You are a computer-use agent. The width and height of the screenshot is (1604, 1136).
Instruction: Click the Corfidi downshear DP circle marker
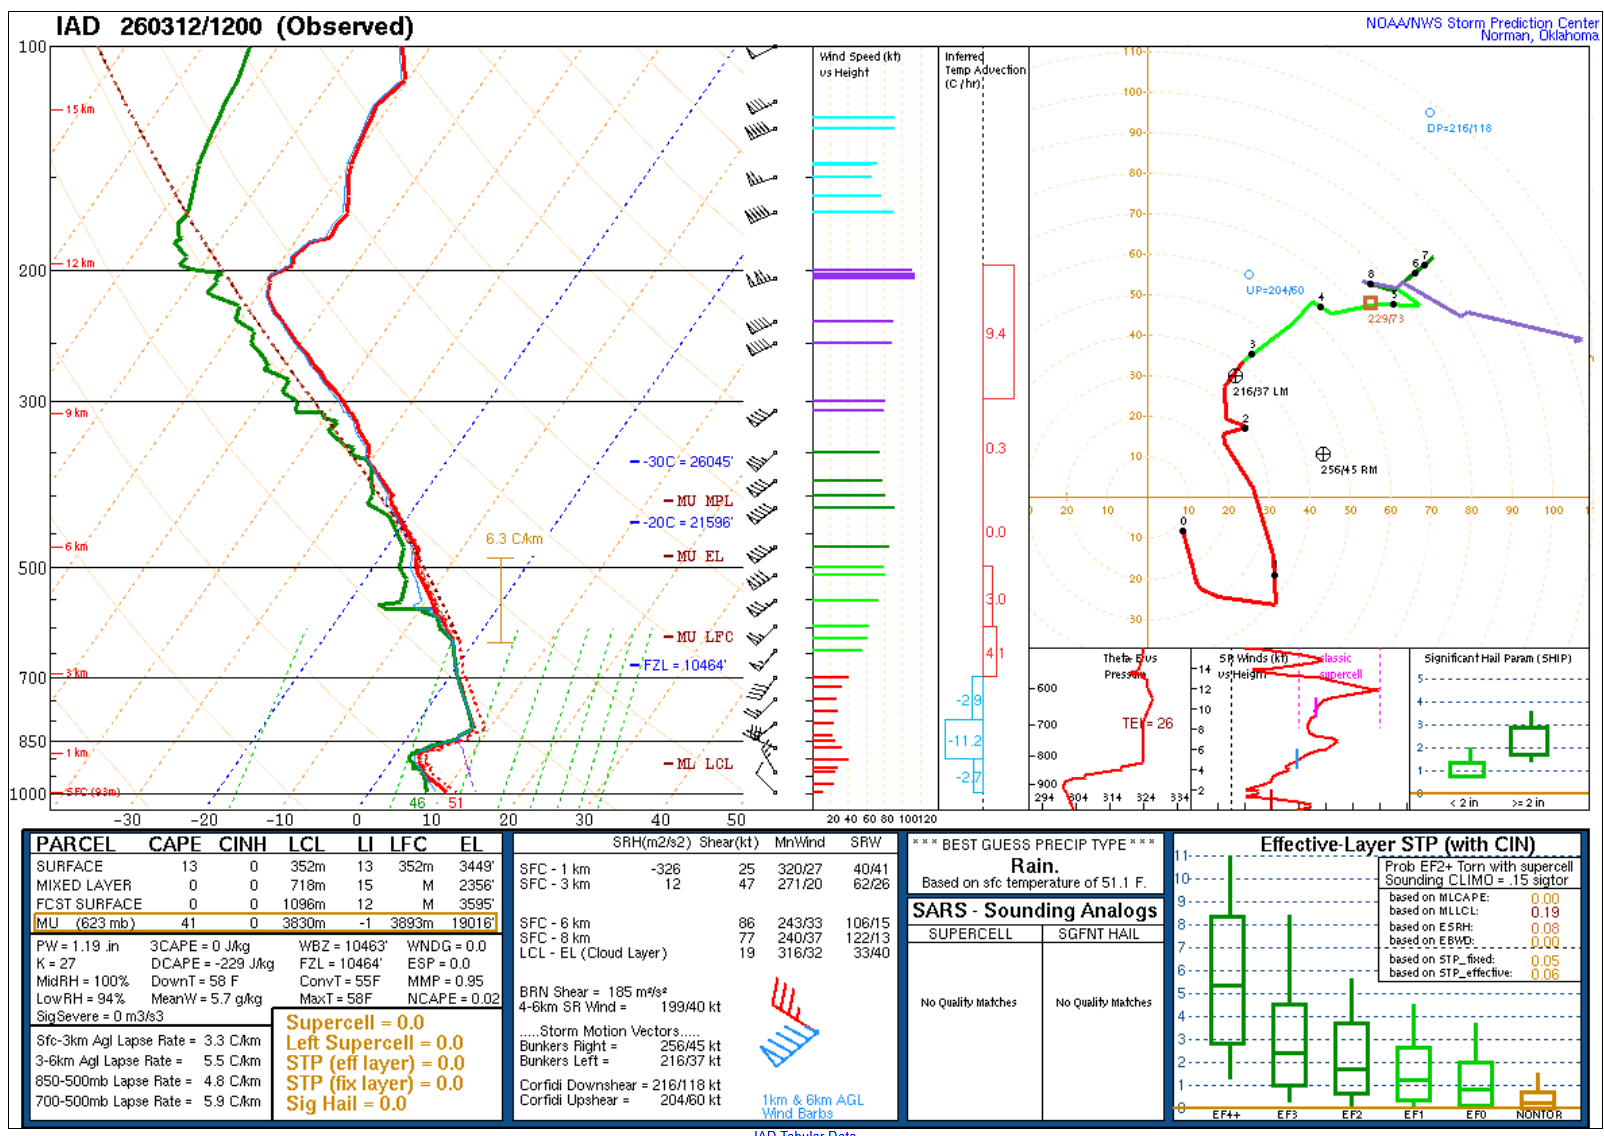(1429, 113)
